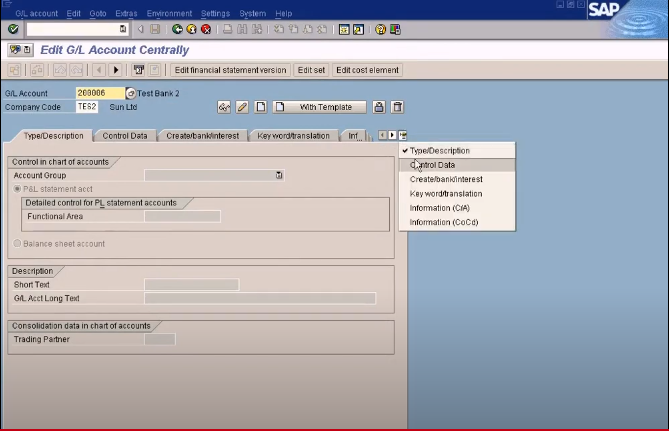Click the Previous account left arrow icon
This screenshot has height=431, width=669.
(x=99, y=70)
